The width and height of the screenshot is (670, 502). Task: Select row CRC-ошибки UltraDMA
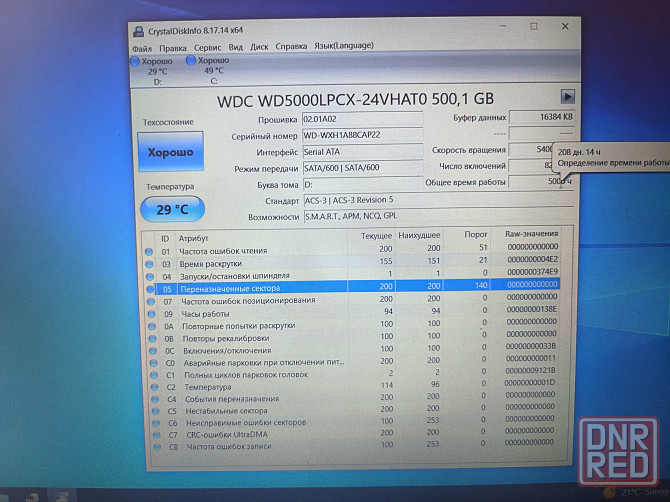click(x=356, y=433)
